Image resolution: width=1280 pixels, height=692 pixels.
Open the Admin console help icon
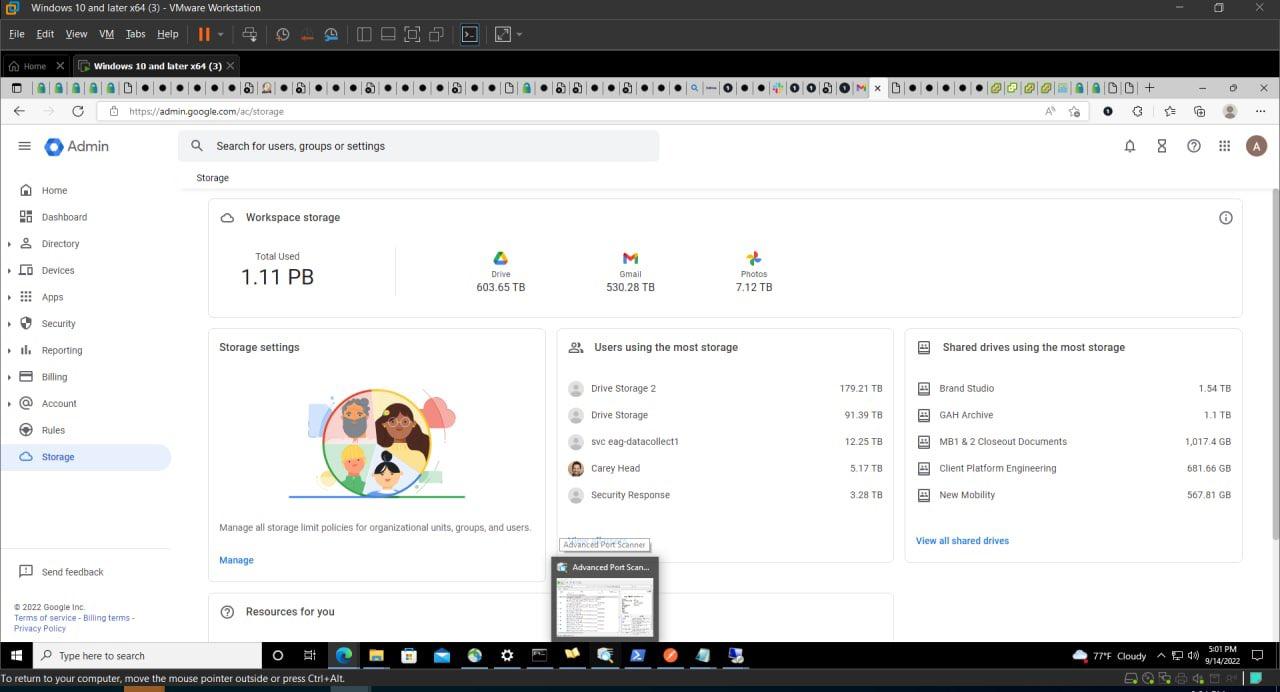tap(1193, 146)
